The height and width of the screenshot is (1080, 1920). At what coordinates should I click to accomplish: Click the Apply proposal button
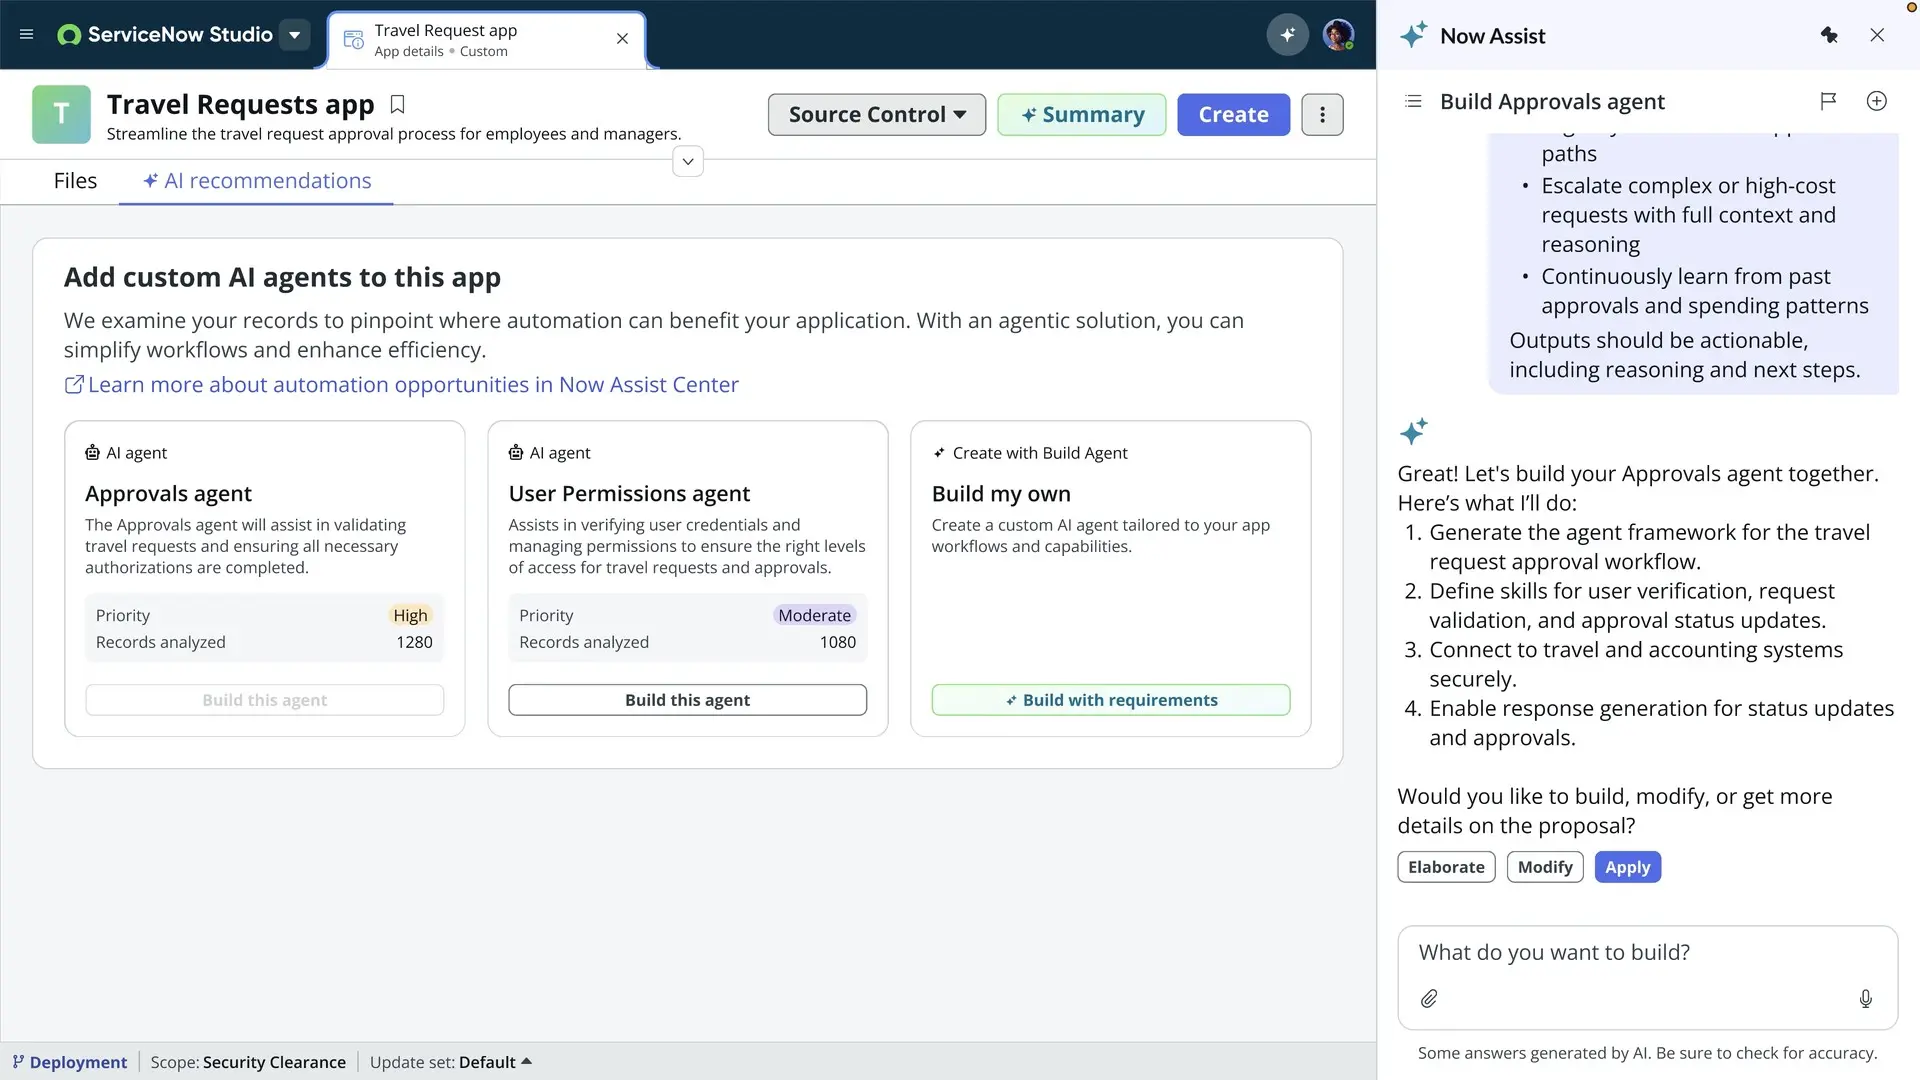1627,867
